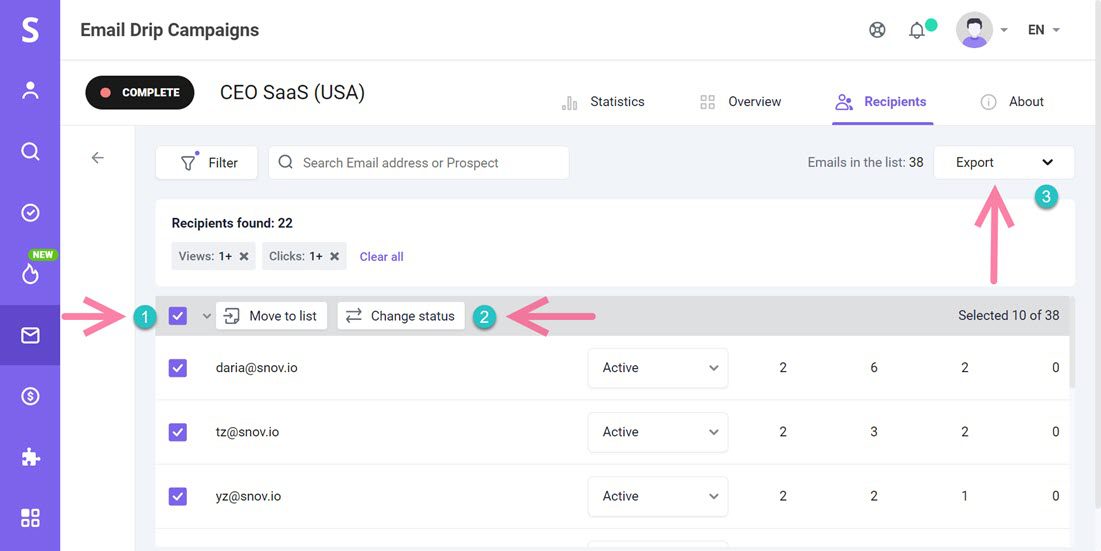Click the value 3 in tz@snov.io row

tap(873, 432)
